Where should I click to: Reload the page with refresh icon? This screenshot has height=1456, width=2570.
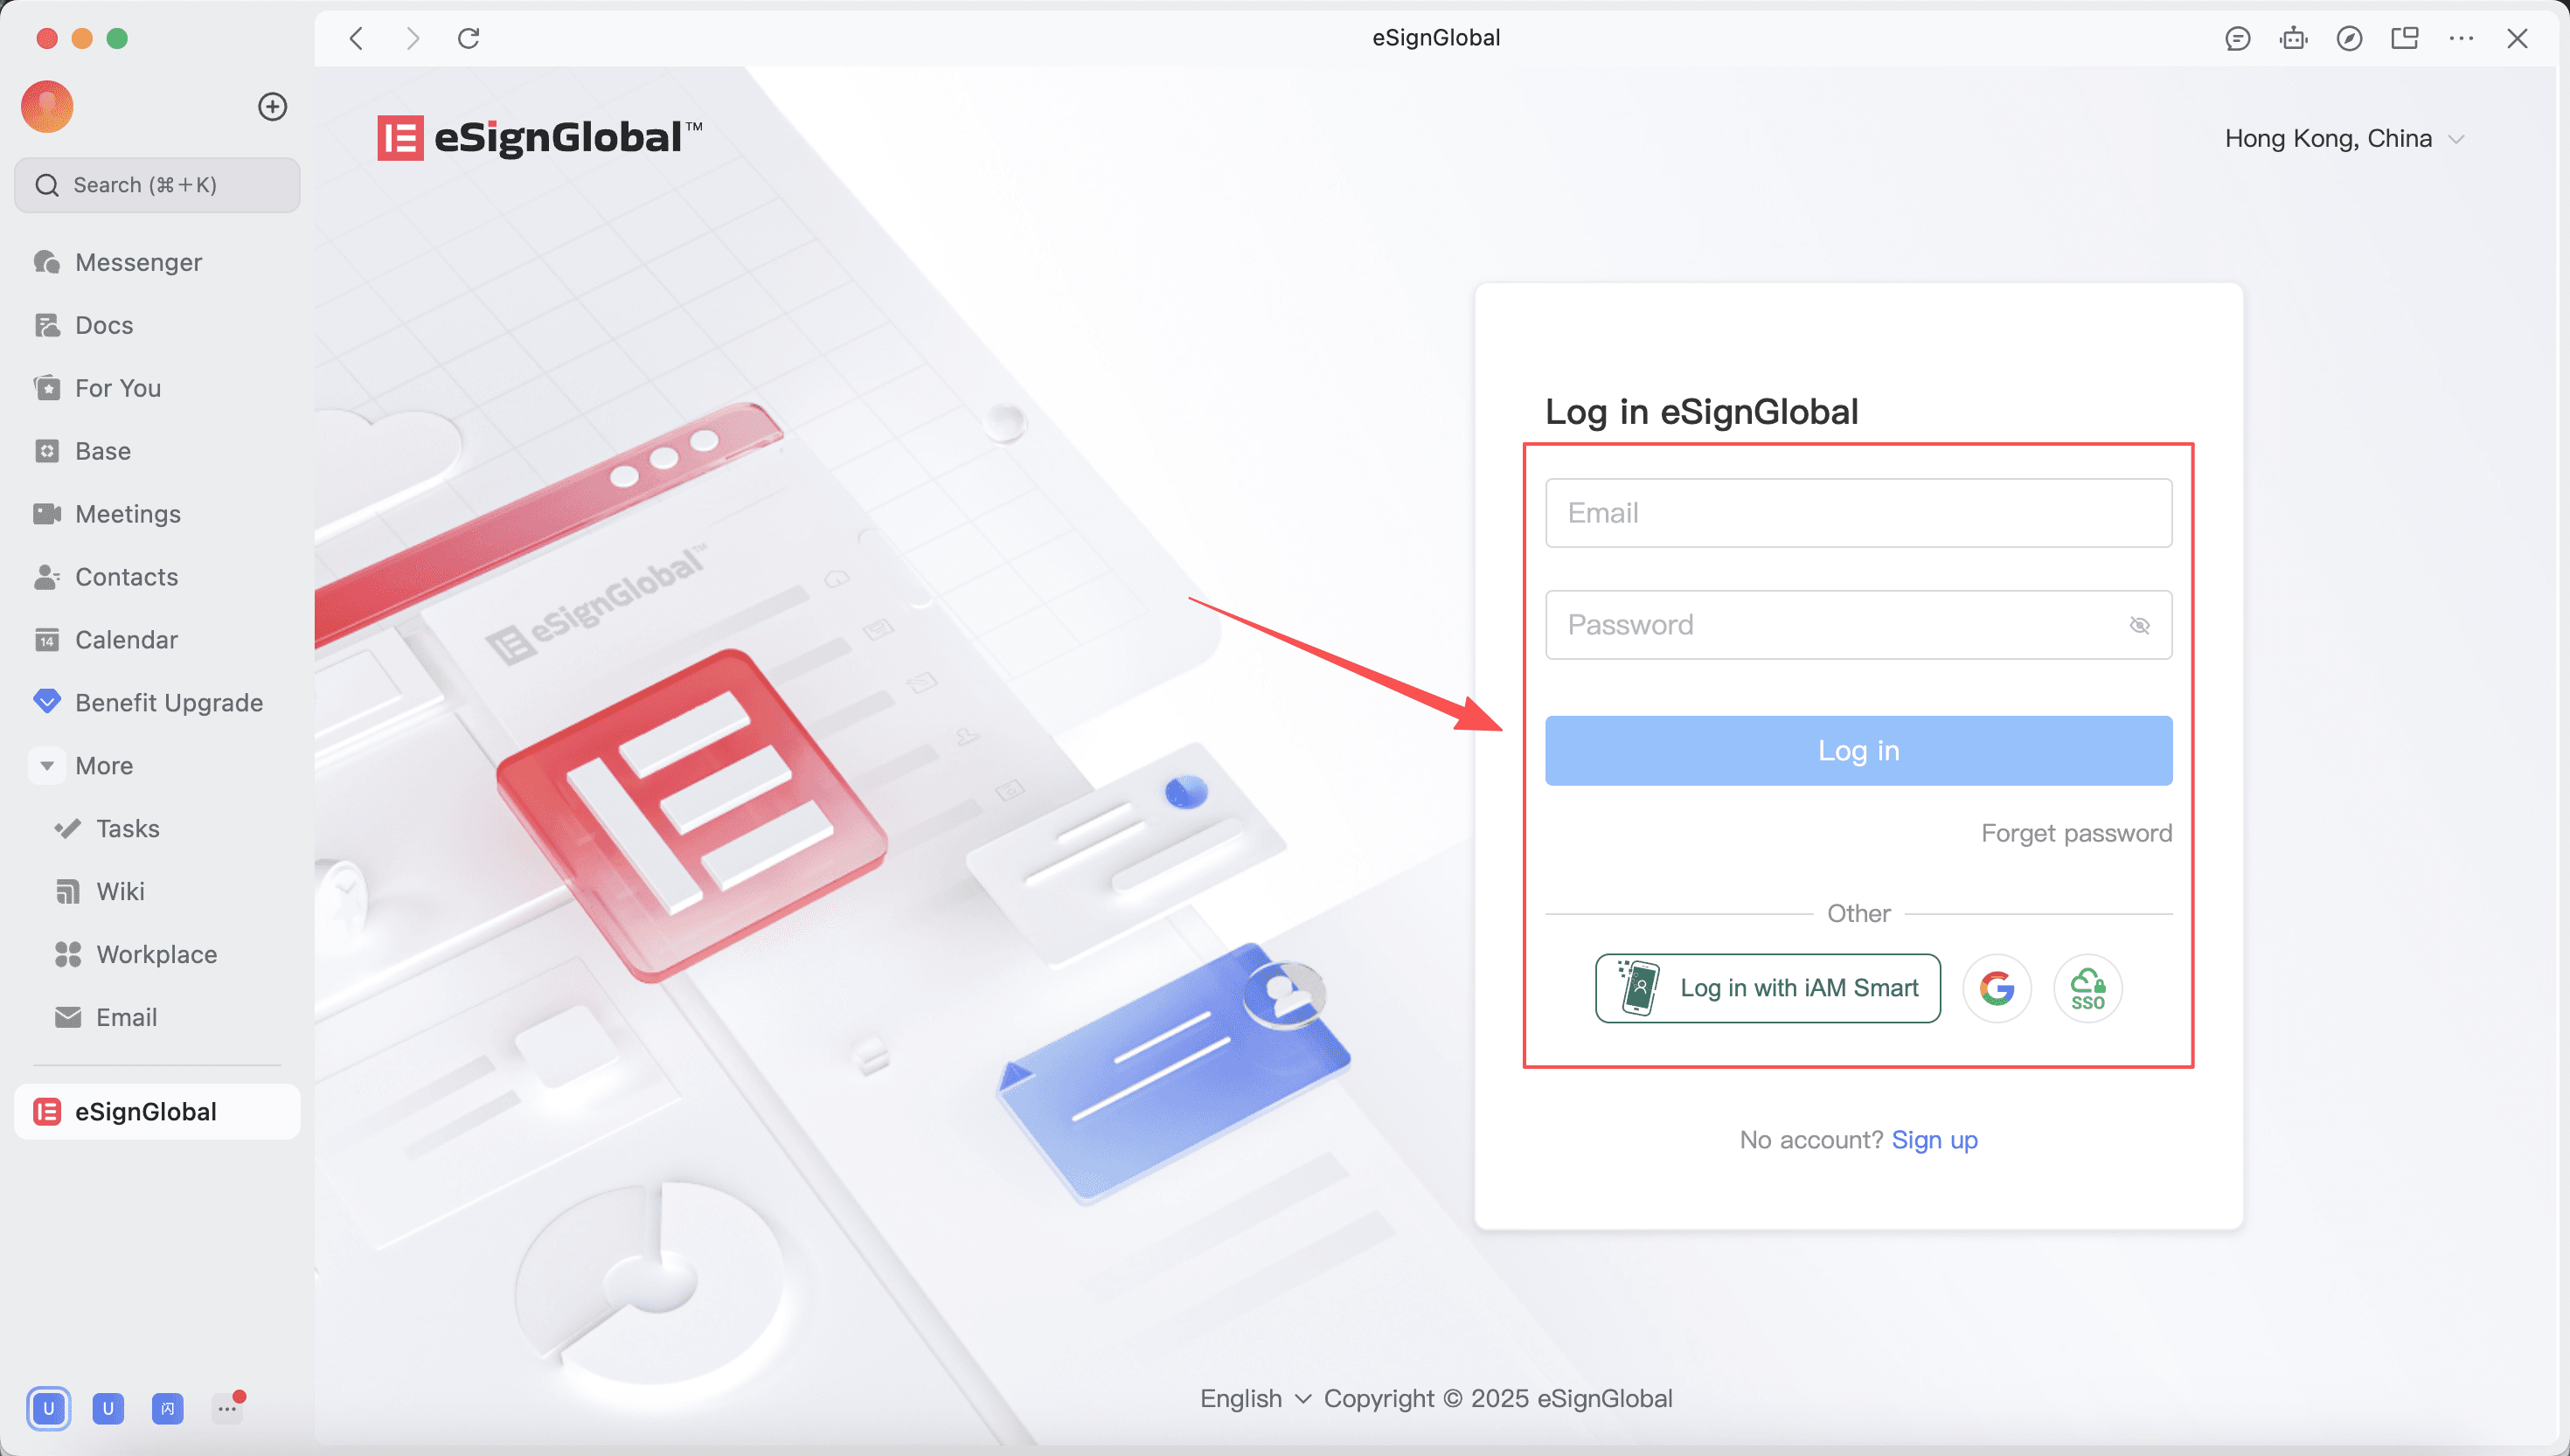pyautogui.click(x=468, y=38)
